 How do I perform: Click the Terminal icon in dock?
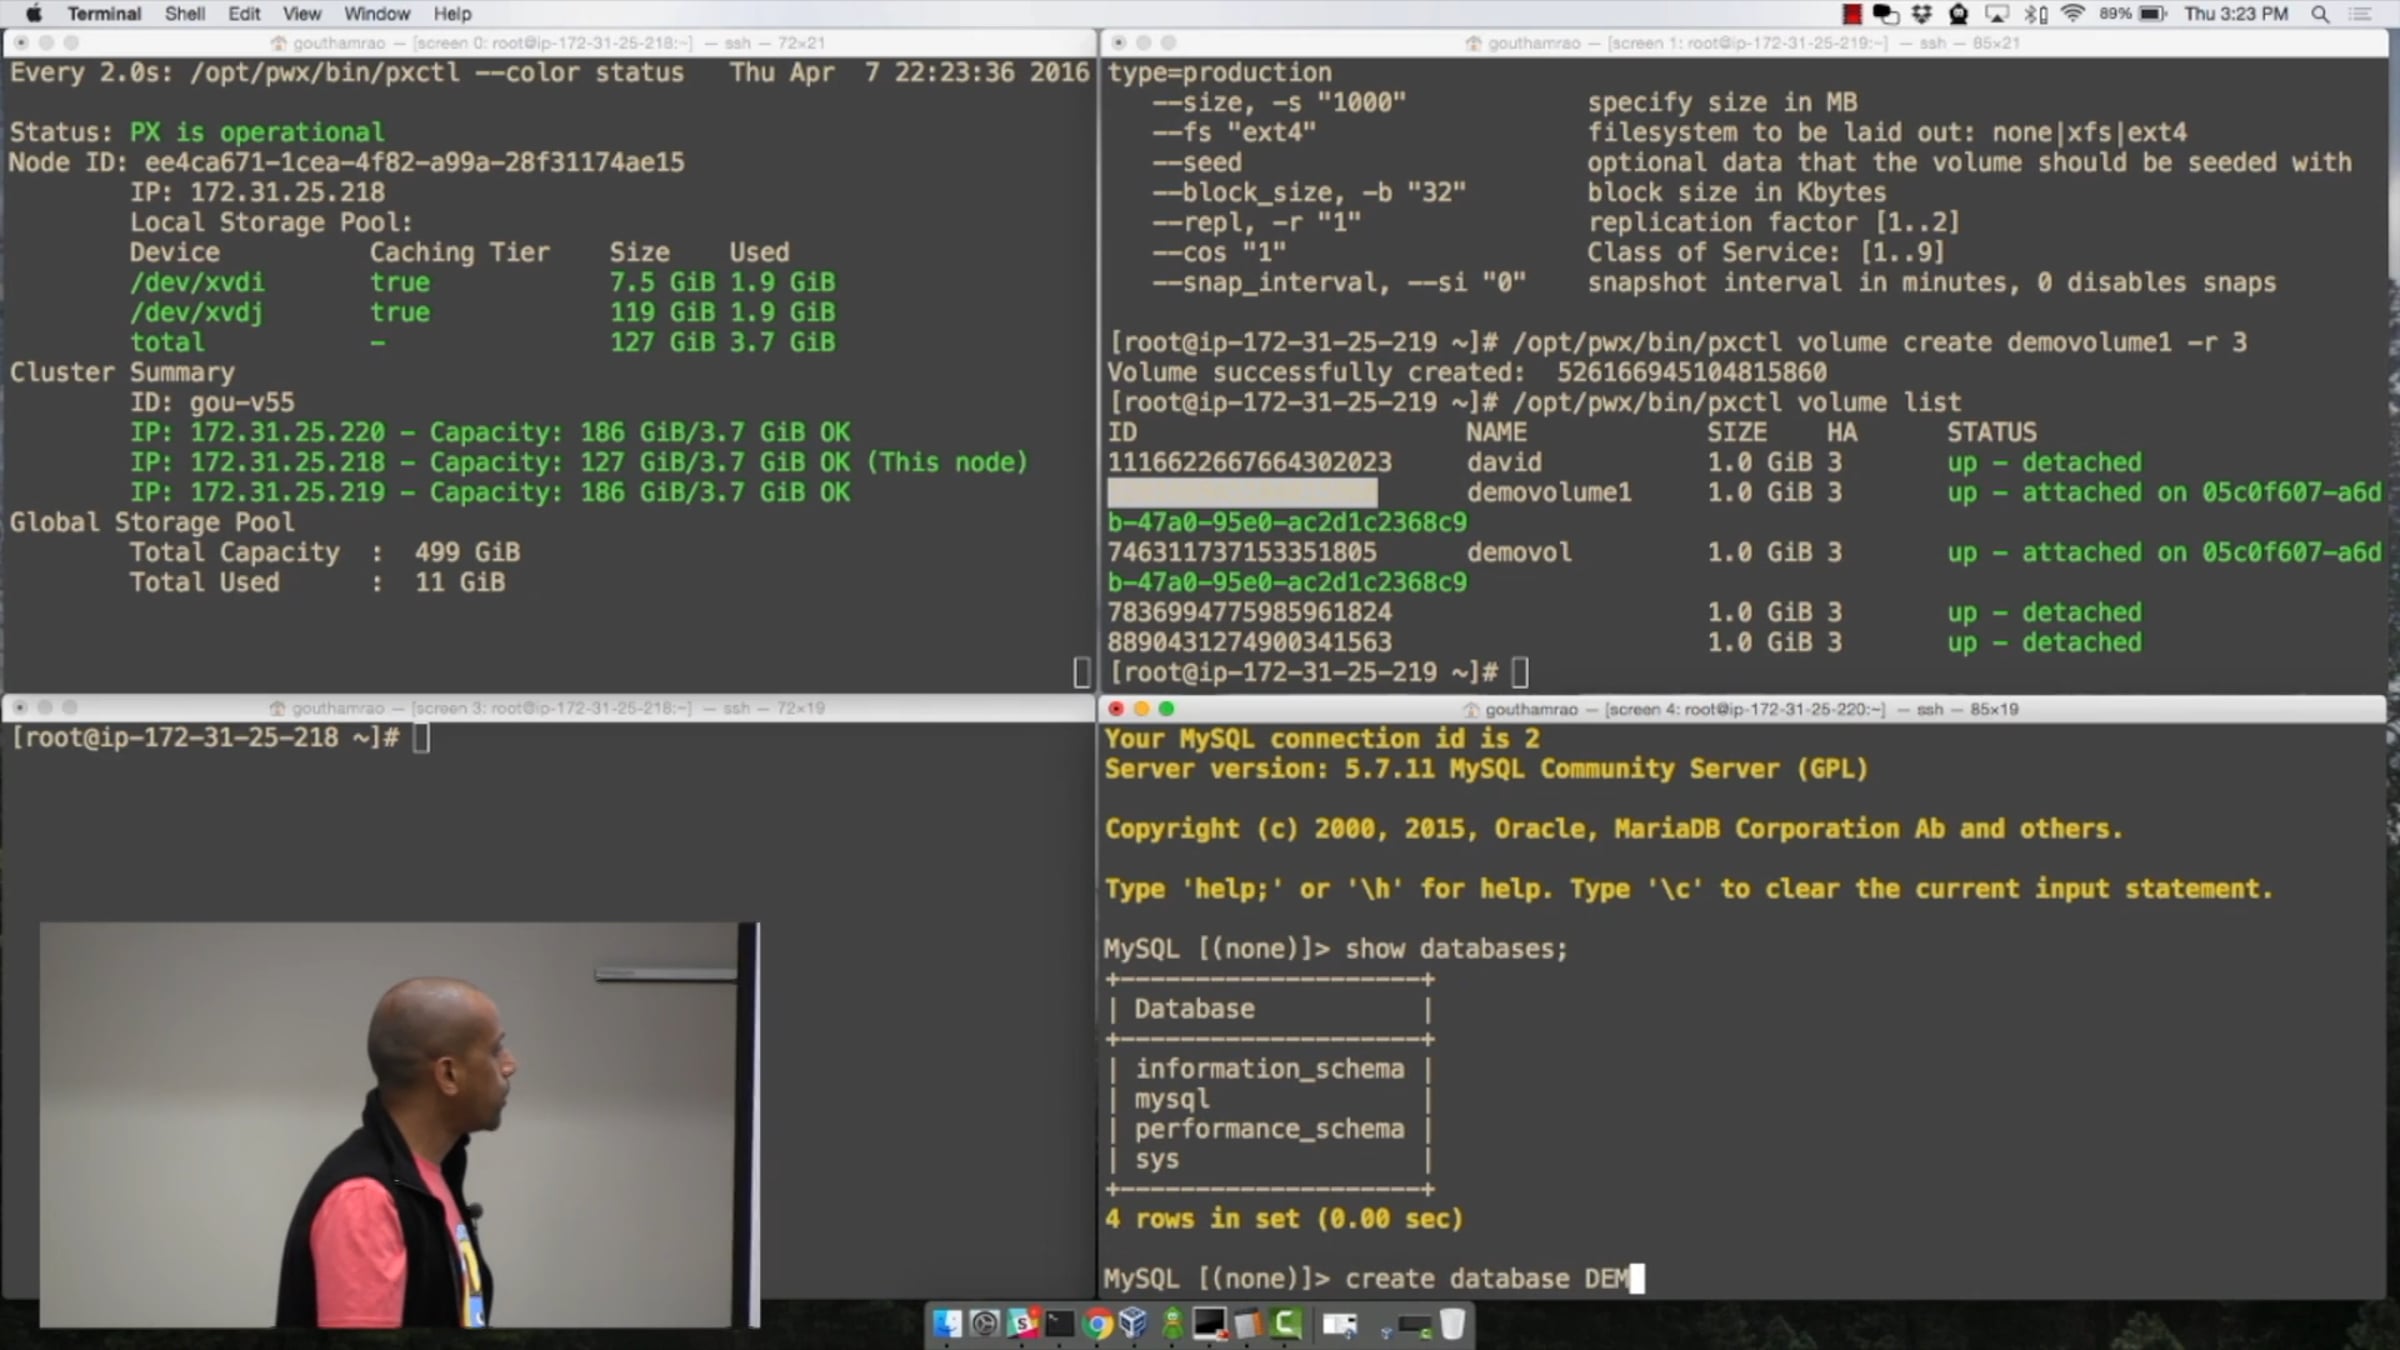[1059, 1325]
